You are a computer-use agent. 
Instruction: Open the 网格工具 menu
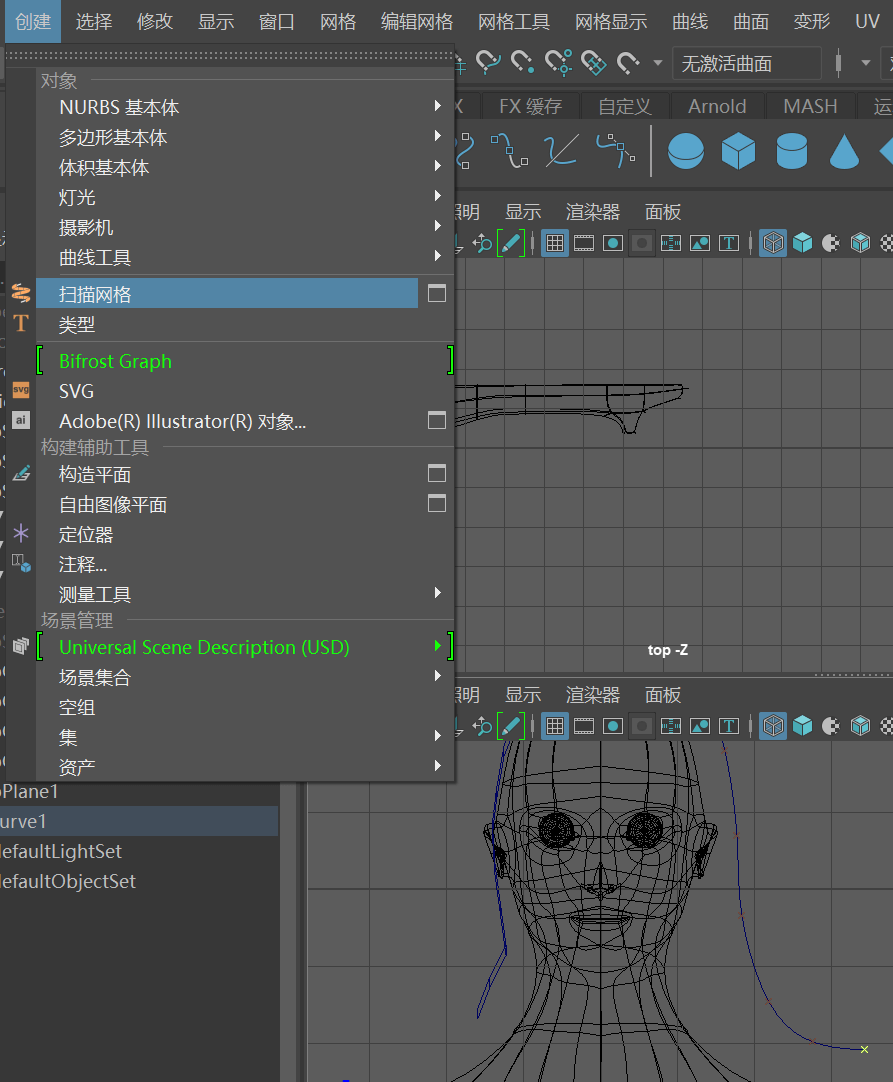(514, 21)
